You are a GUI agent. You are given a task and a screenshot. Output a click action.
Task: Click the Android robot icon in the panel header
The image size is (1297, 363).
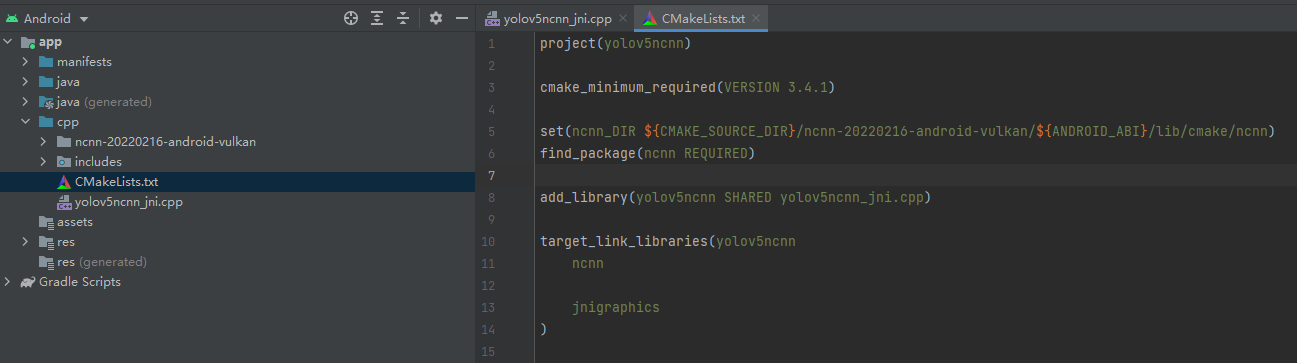12,19
